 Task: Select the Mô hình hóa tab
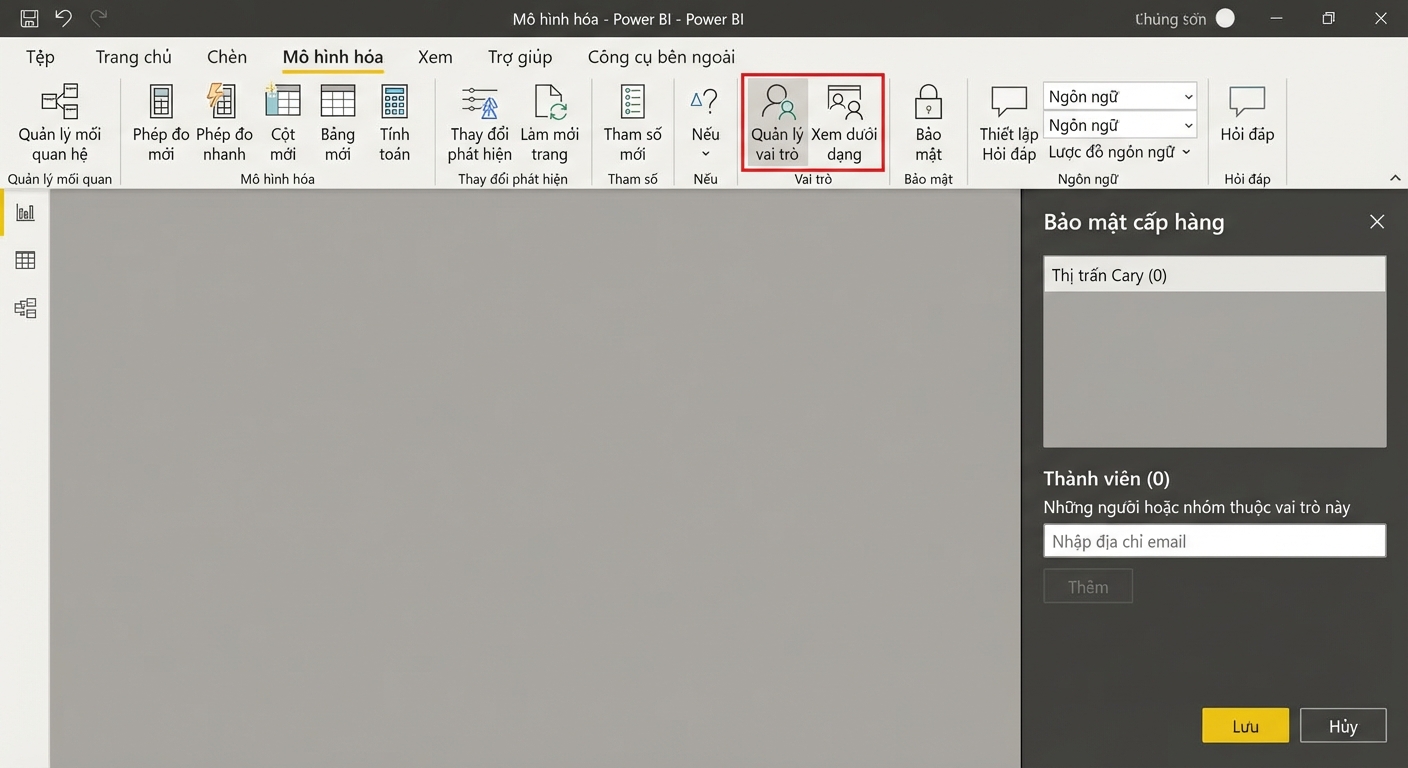[x=333, y=57]
